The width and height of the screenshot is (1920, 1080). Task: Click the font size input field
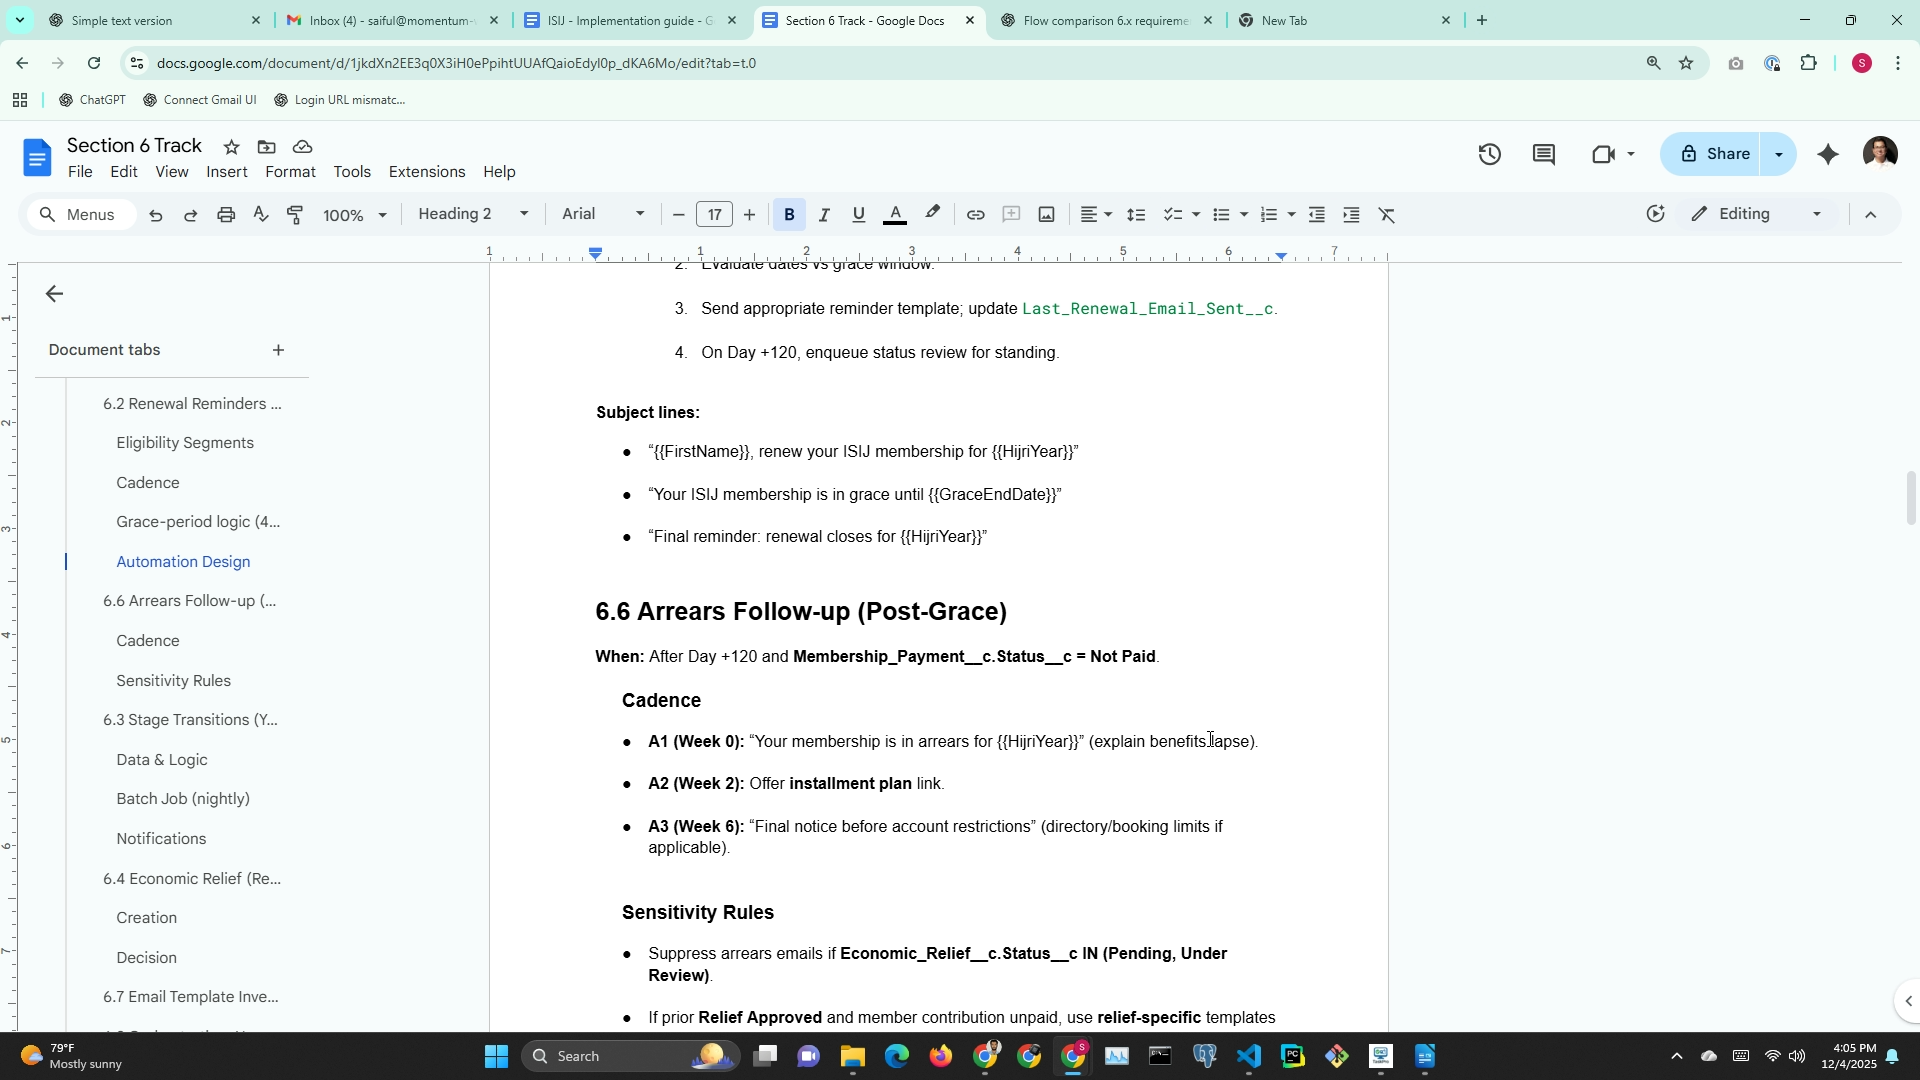[714, 215]
